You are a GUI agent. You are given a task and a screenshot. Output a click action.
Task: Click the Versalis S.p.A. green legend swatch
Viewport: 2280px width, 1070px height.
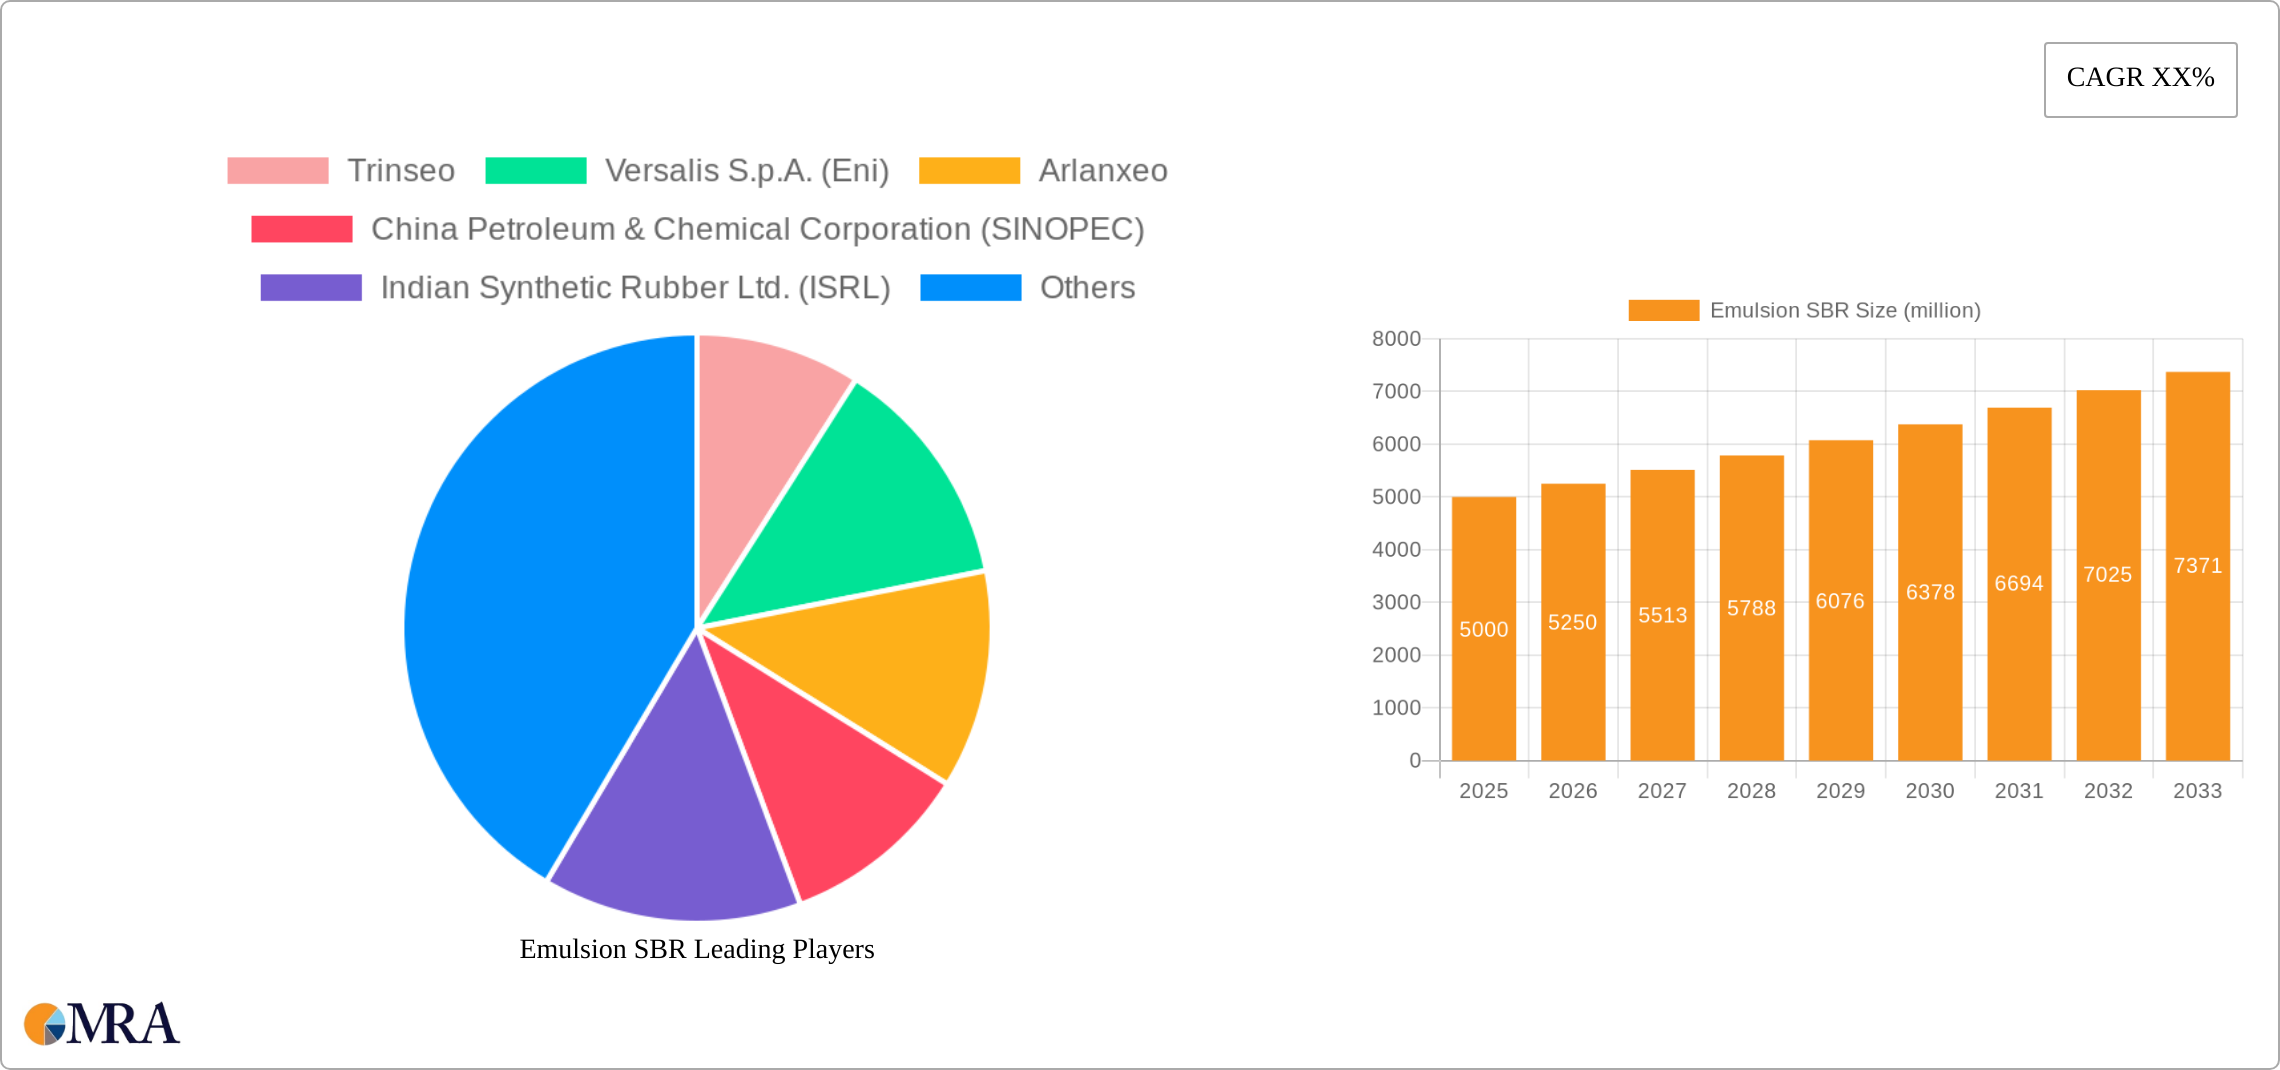pos(535,171)
